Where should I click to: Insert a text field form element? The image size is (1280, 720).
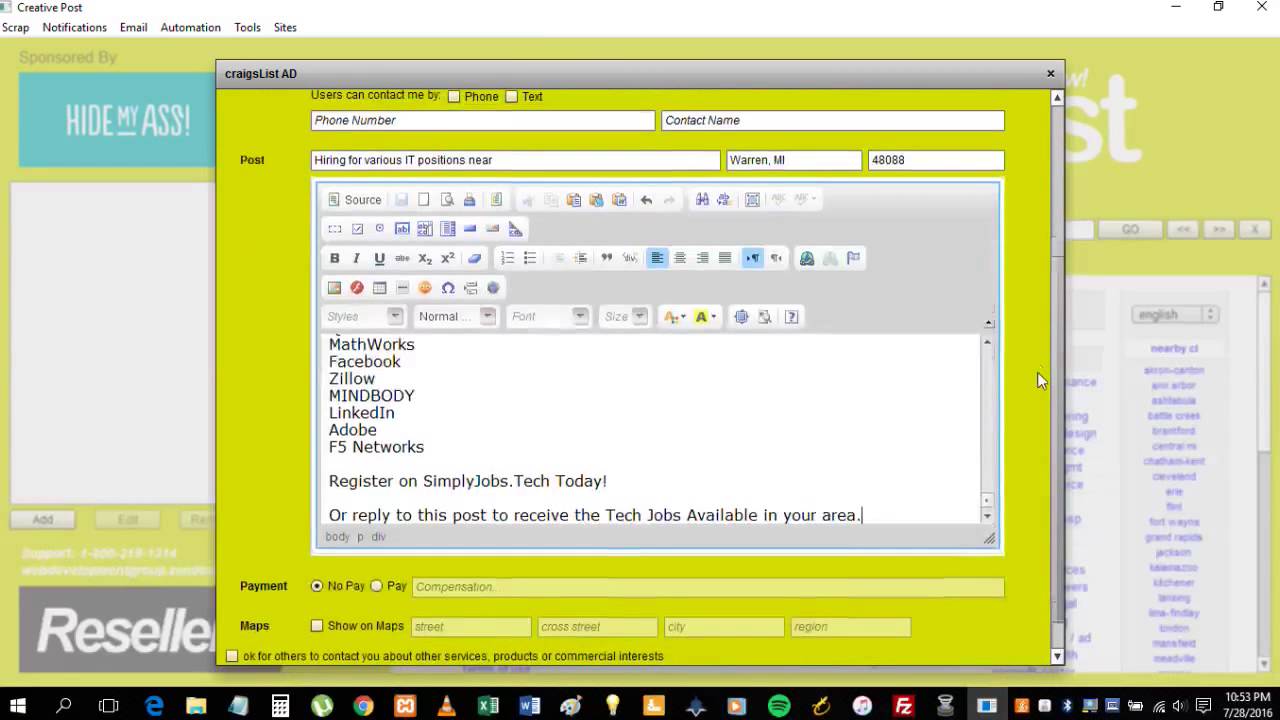pos(402,229)
